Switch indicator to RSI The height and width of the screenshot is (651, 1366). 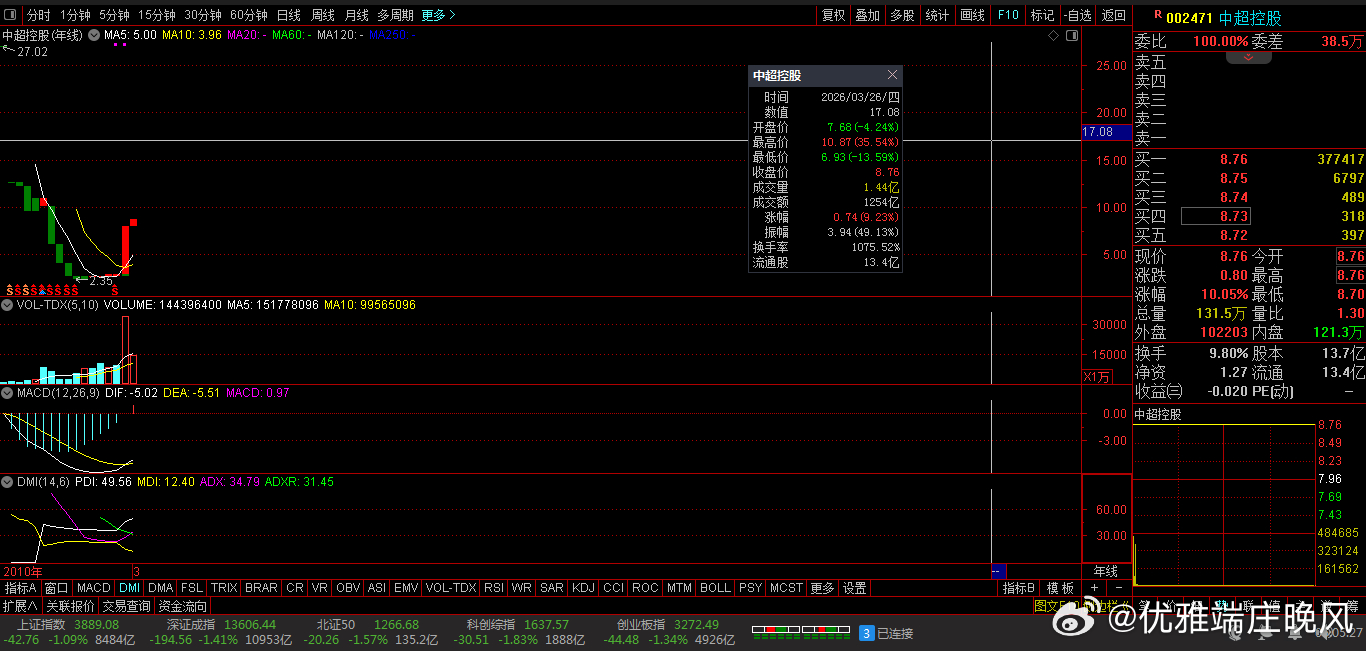click(x=493, y=588)
